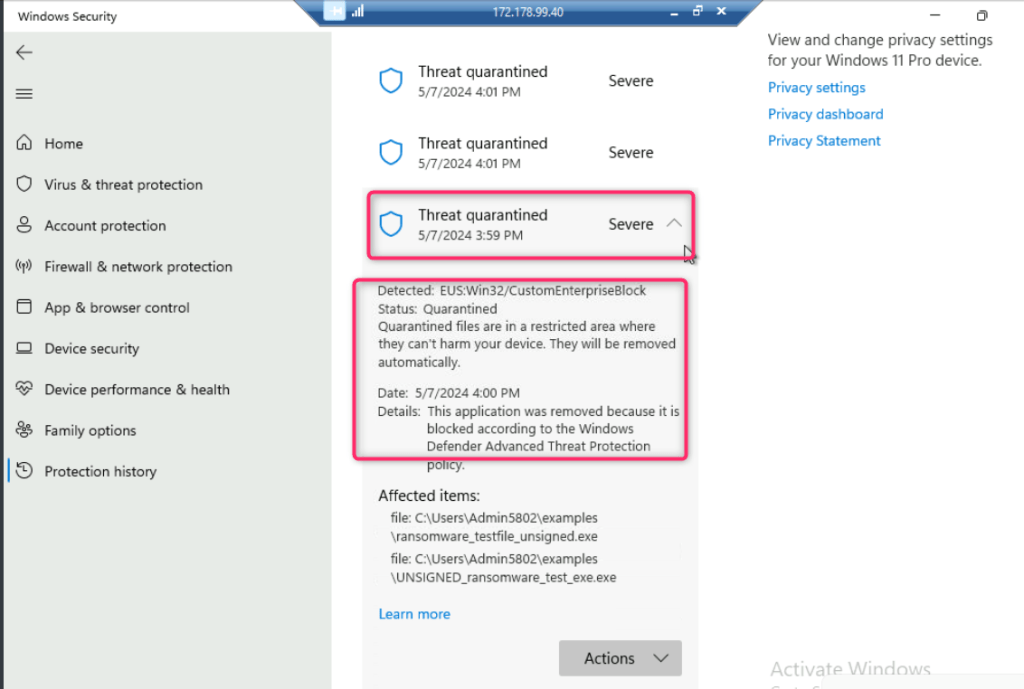
Task: Click the Family options icon
Action: click(24, 431)
